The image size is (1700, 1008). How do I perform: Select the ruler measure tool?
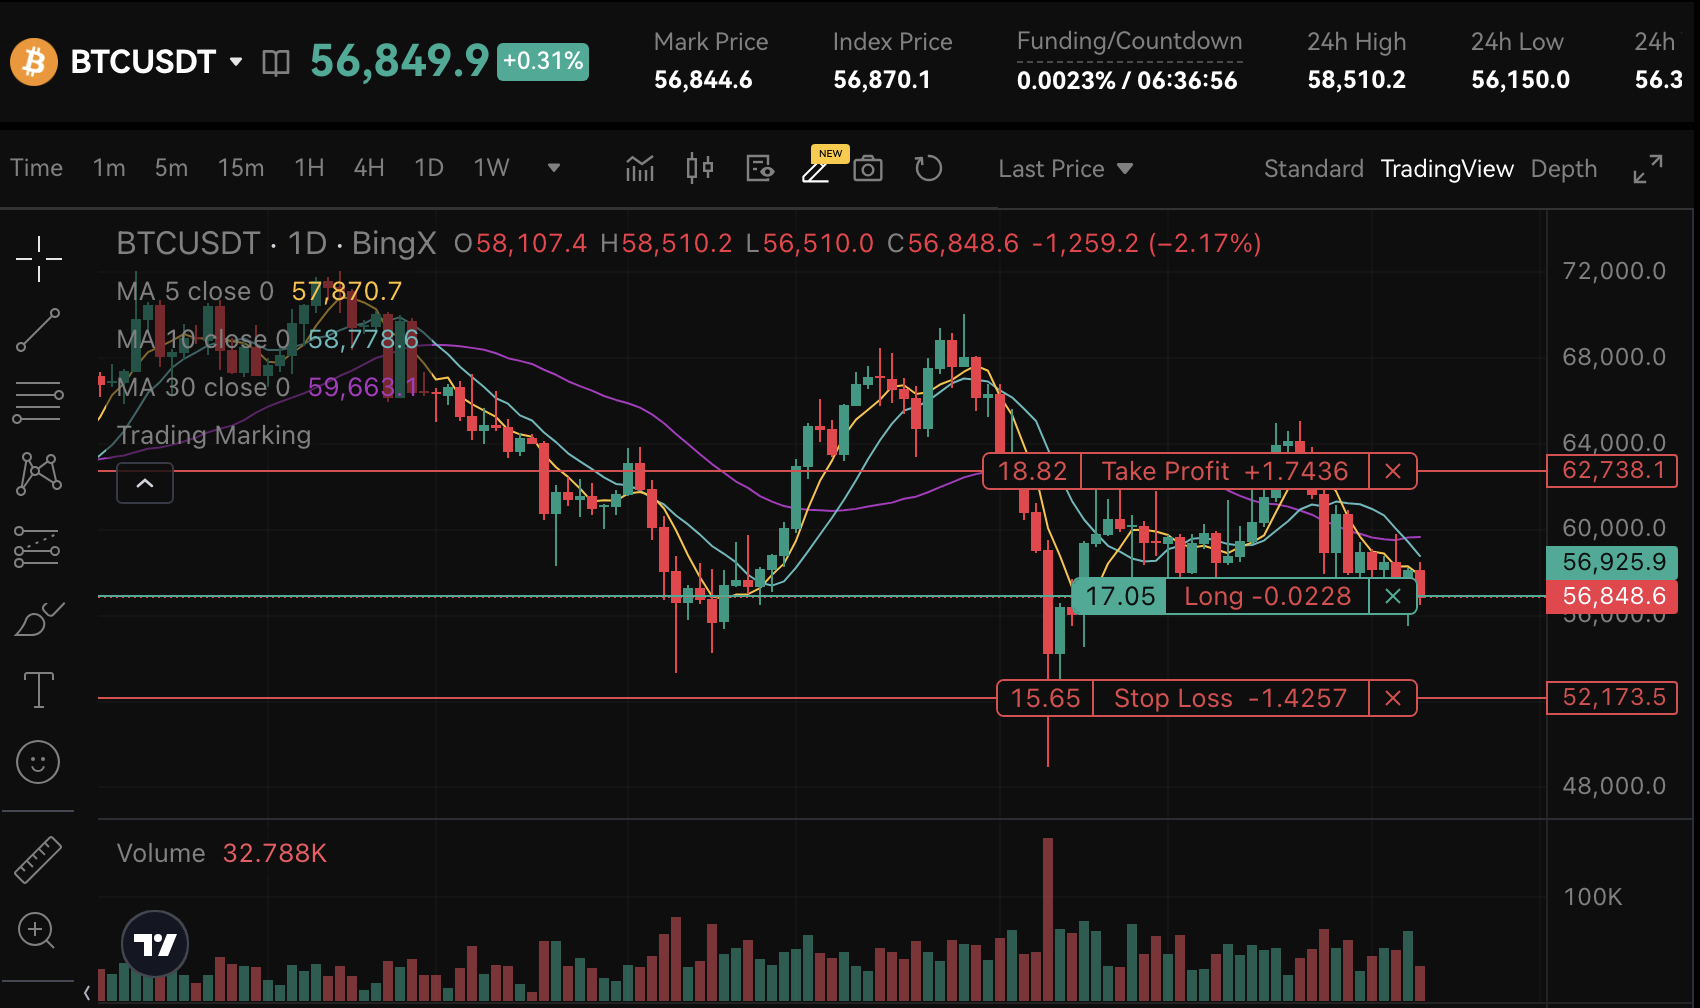tap(38, 859)
